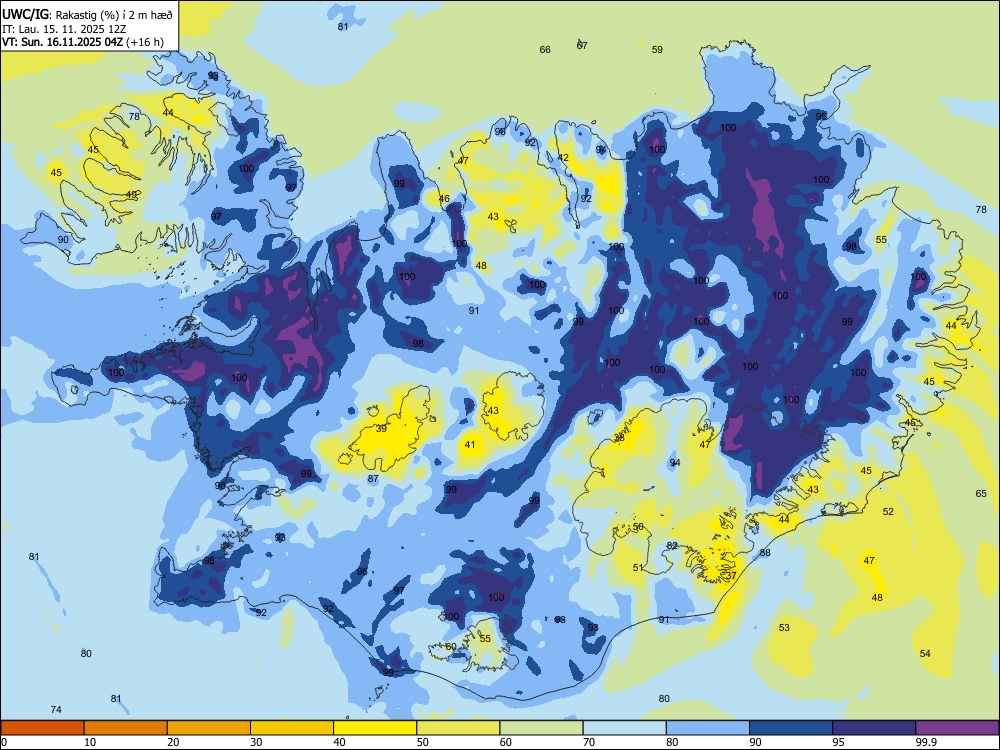Screen dimensions: 1000x750
Task: Click the 'VT: Sun. 16.11.2025 04Z (+16 h)' line
Action: click(x=83, y=42)
